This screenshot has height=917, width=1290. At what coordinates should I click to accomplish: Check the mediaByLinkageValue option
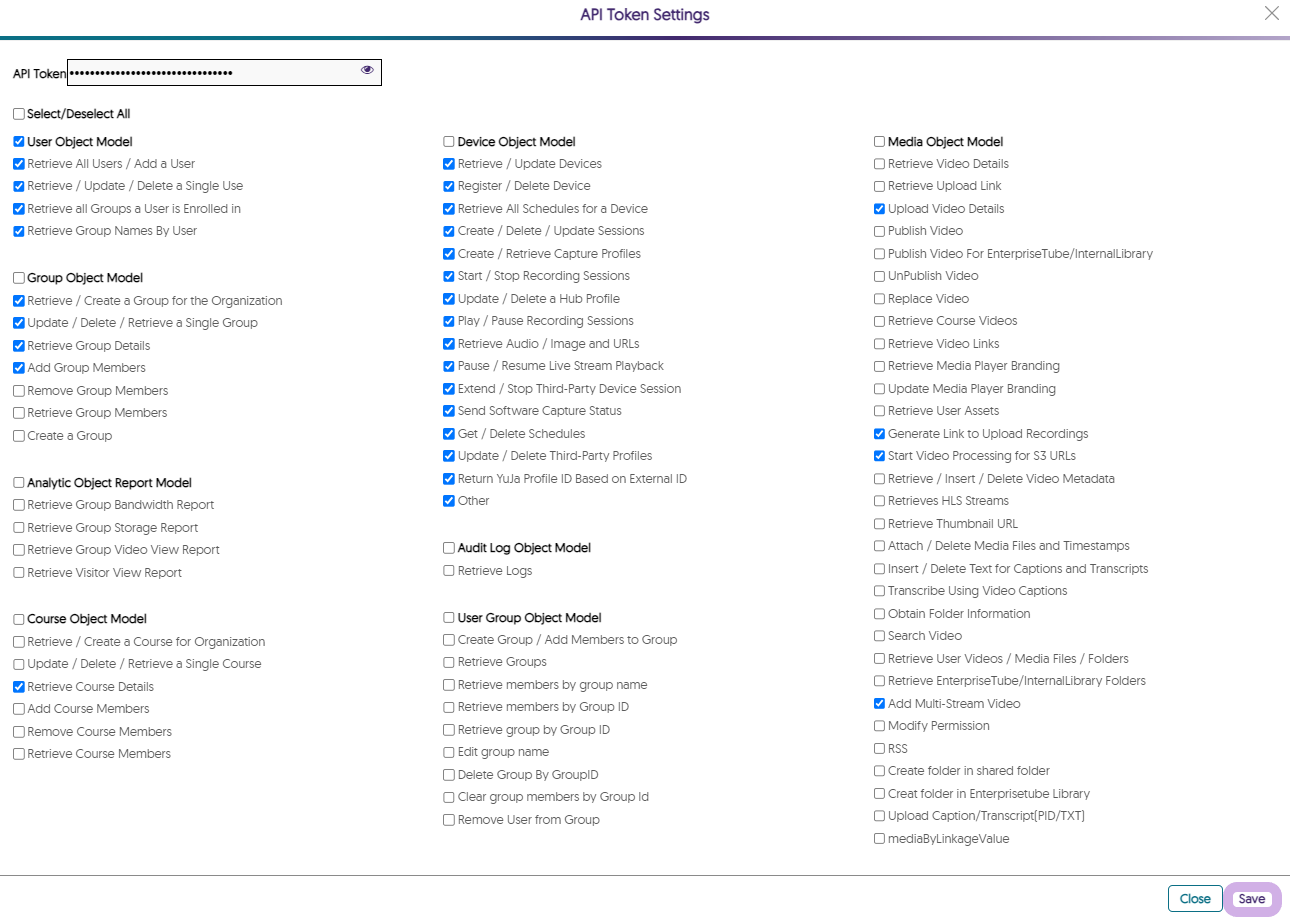tap(880, 839)
